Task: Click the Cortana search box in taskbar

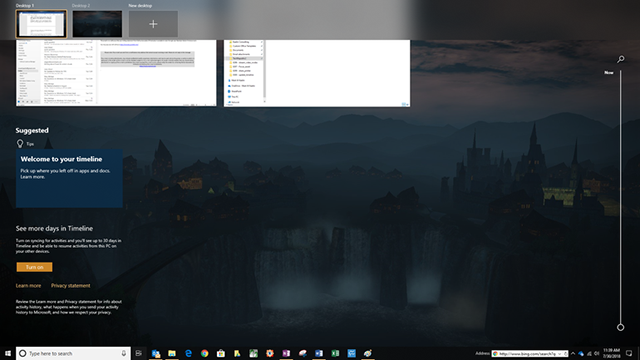Action: pyautogui.click(x=73, y=353)
